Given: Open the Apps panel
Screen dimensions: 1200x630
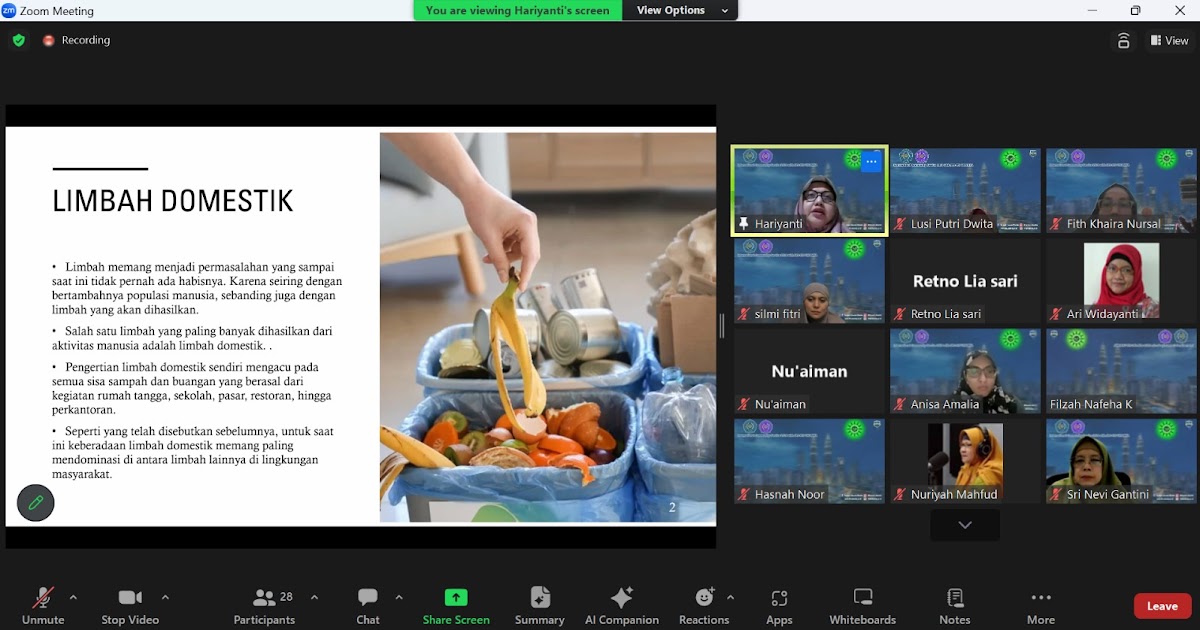Looking at the screenshot, I should [779, 605].
